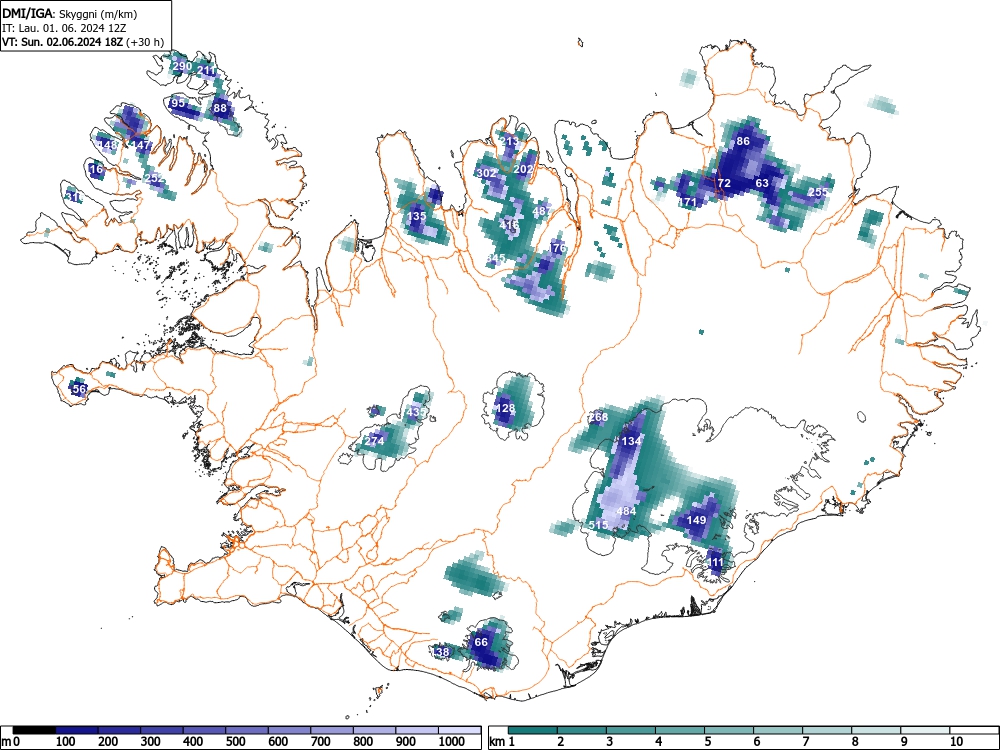Click the visibility label 252
This screenshot has width=1000, height=750.
[x=155, y=179]
